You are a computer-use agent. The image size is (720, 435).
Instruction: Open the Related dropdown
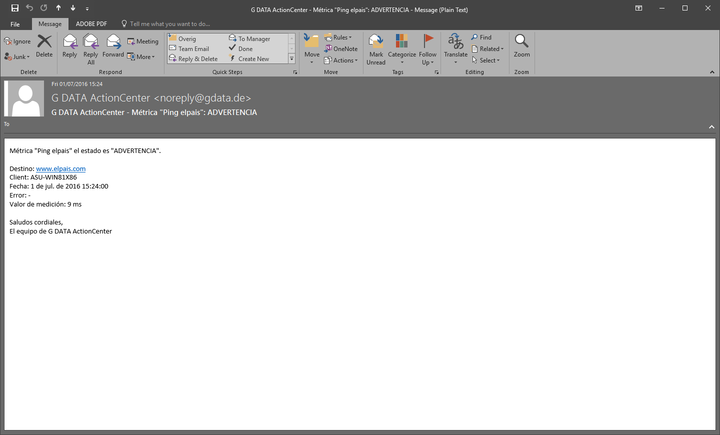coord(487,49)
